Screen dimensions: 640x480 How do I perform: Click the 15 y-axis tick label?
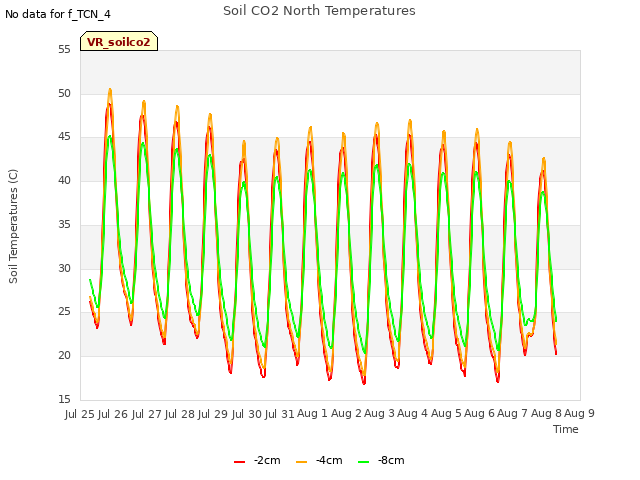pyautogui.click(x=64, y=399)
